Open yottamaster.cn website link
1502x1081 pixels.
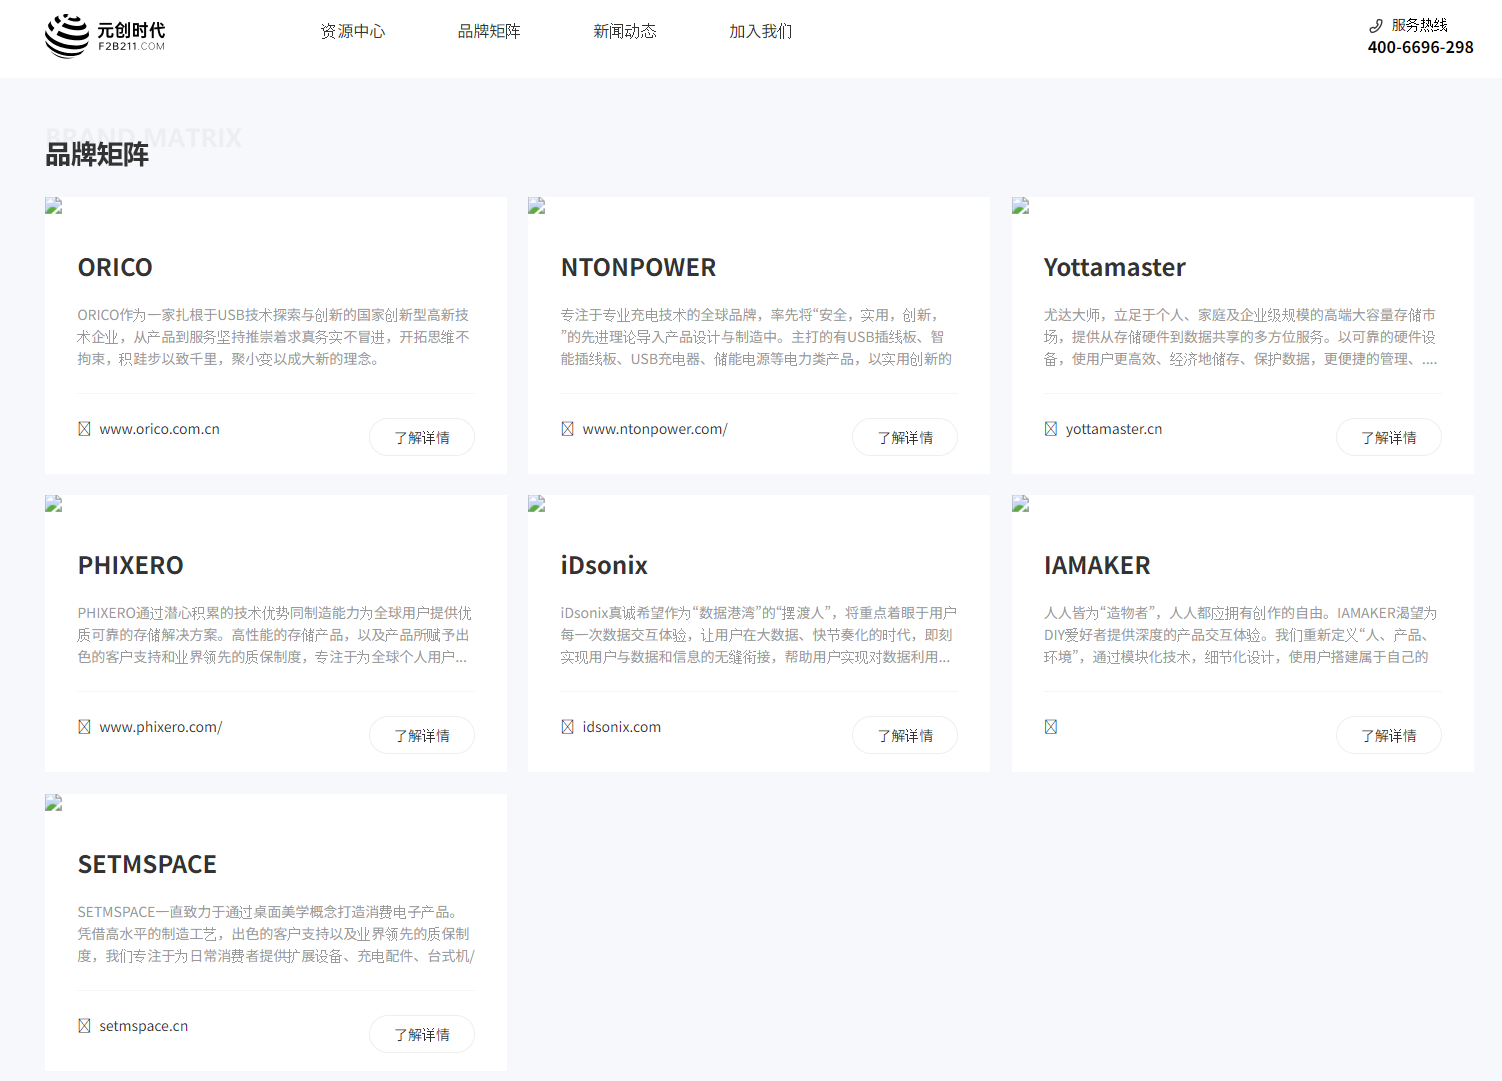tap(1114, 429)
